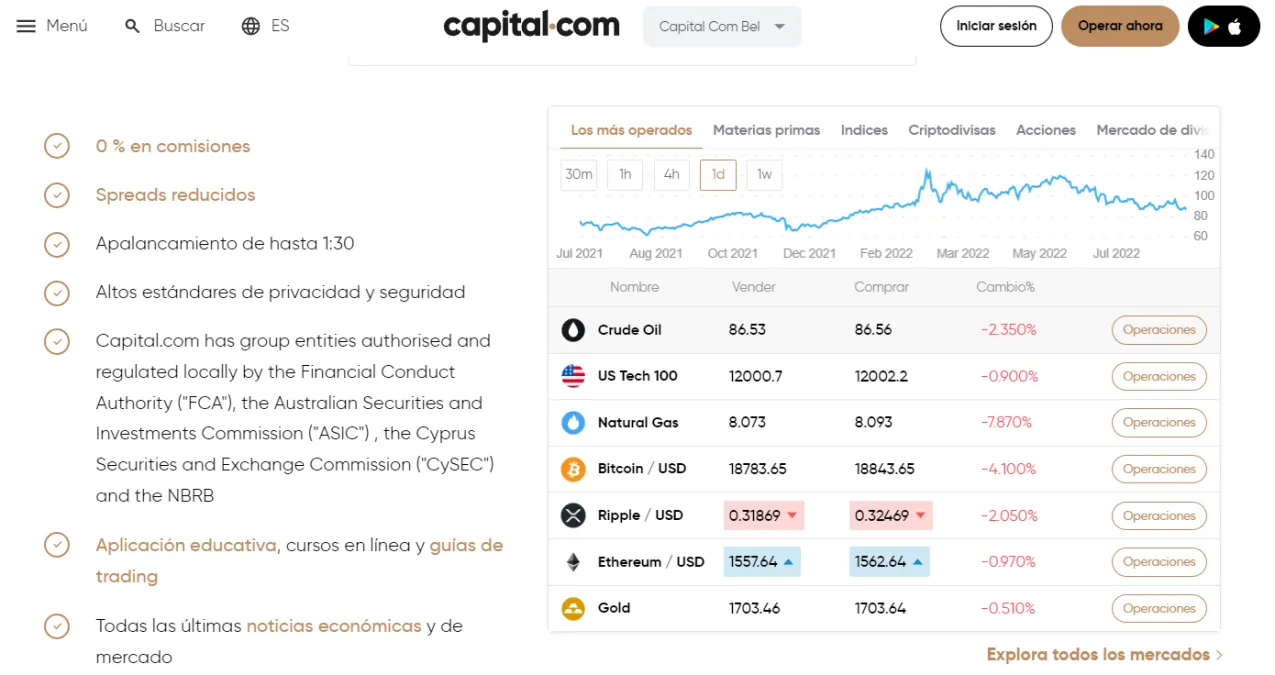This screenshot has height=675, width=1275.
Task: Click the Ethereum buy price 1562.64
Action: pos(889,562)
